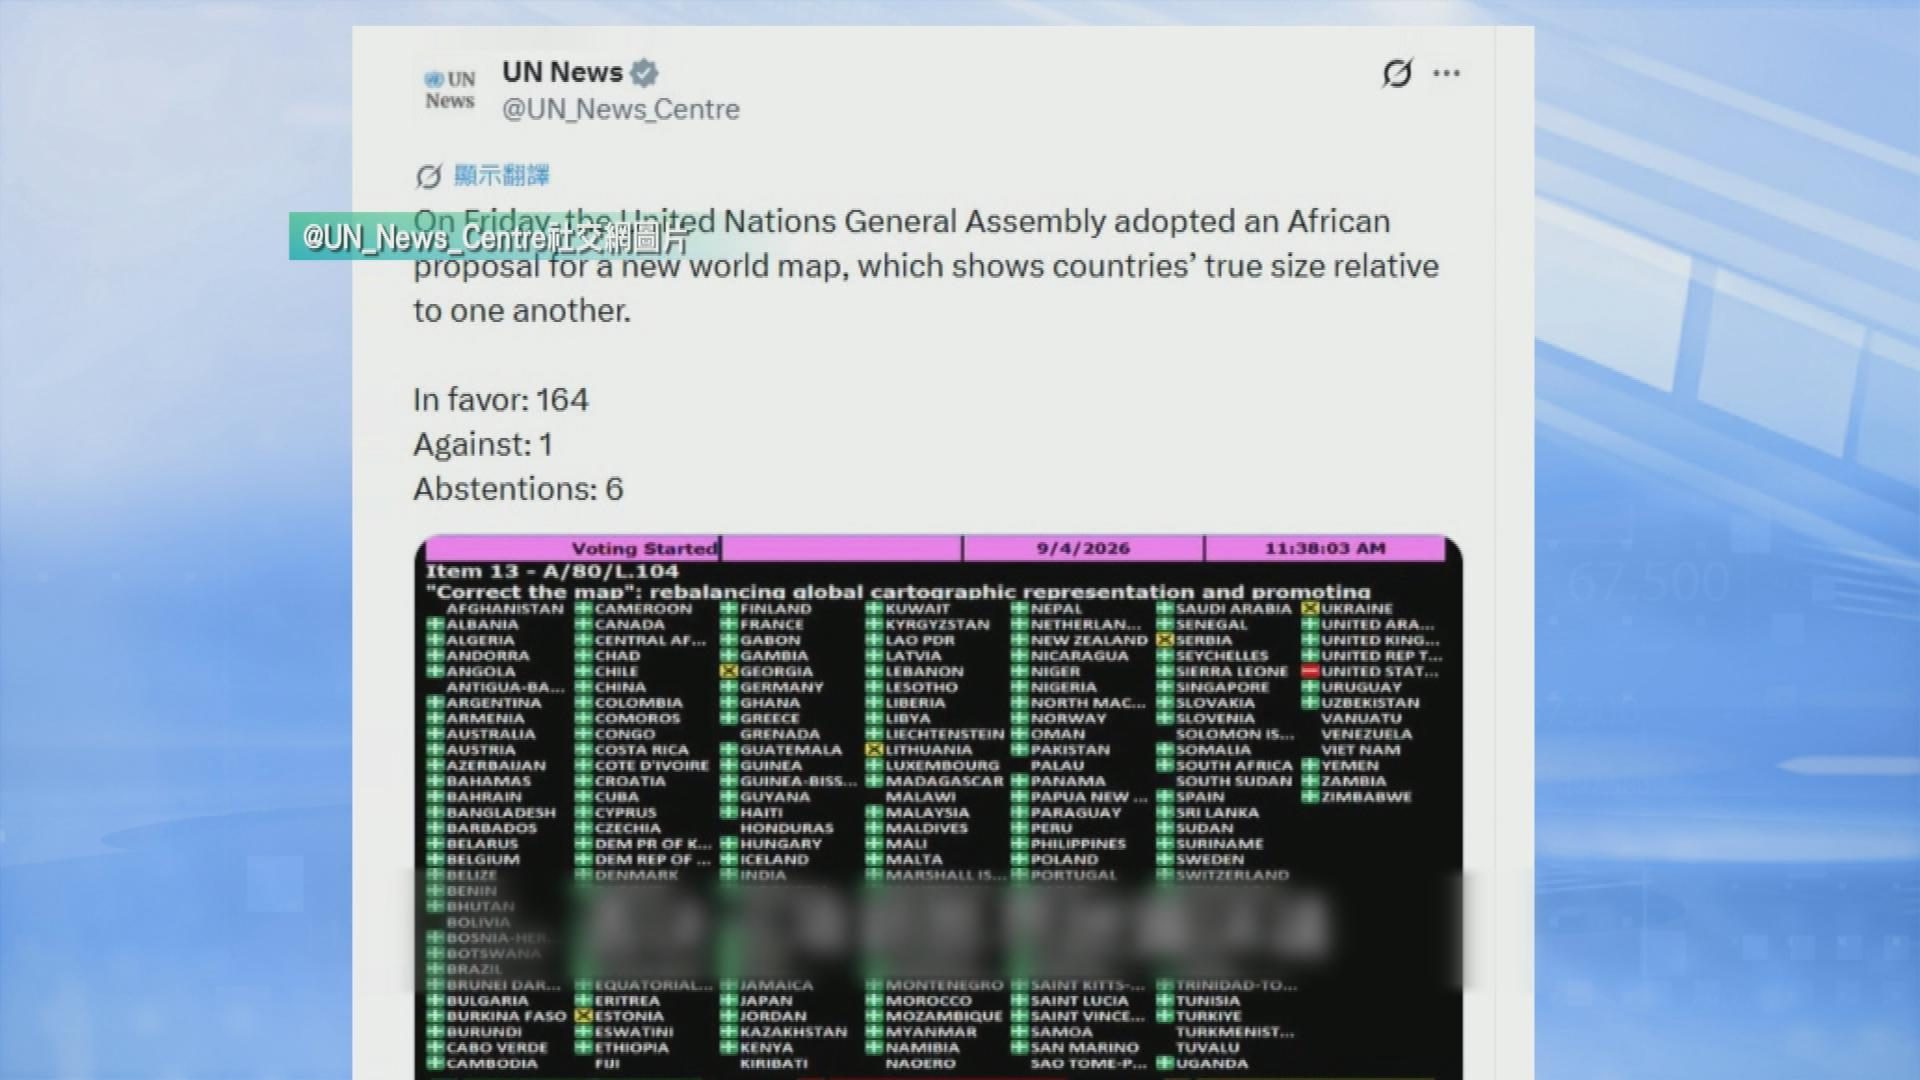The image size is (1920, 1080).
Task: Click SOUTH AFRICA on the voting board
Action: coord(1234,765)
